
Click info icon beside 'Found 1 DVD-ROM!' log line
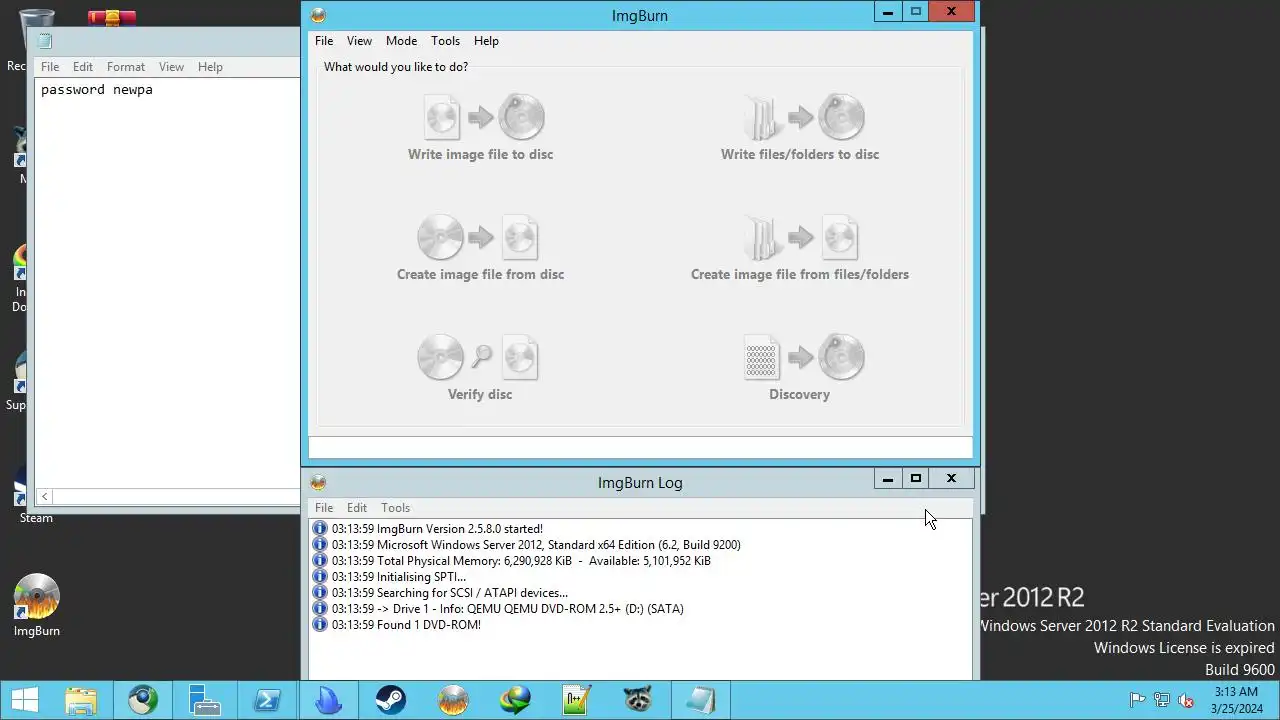pos(320,625)
